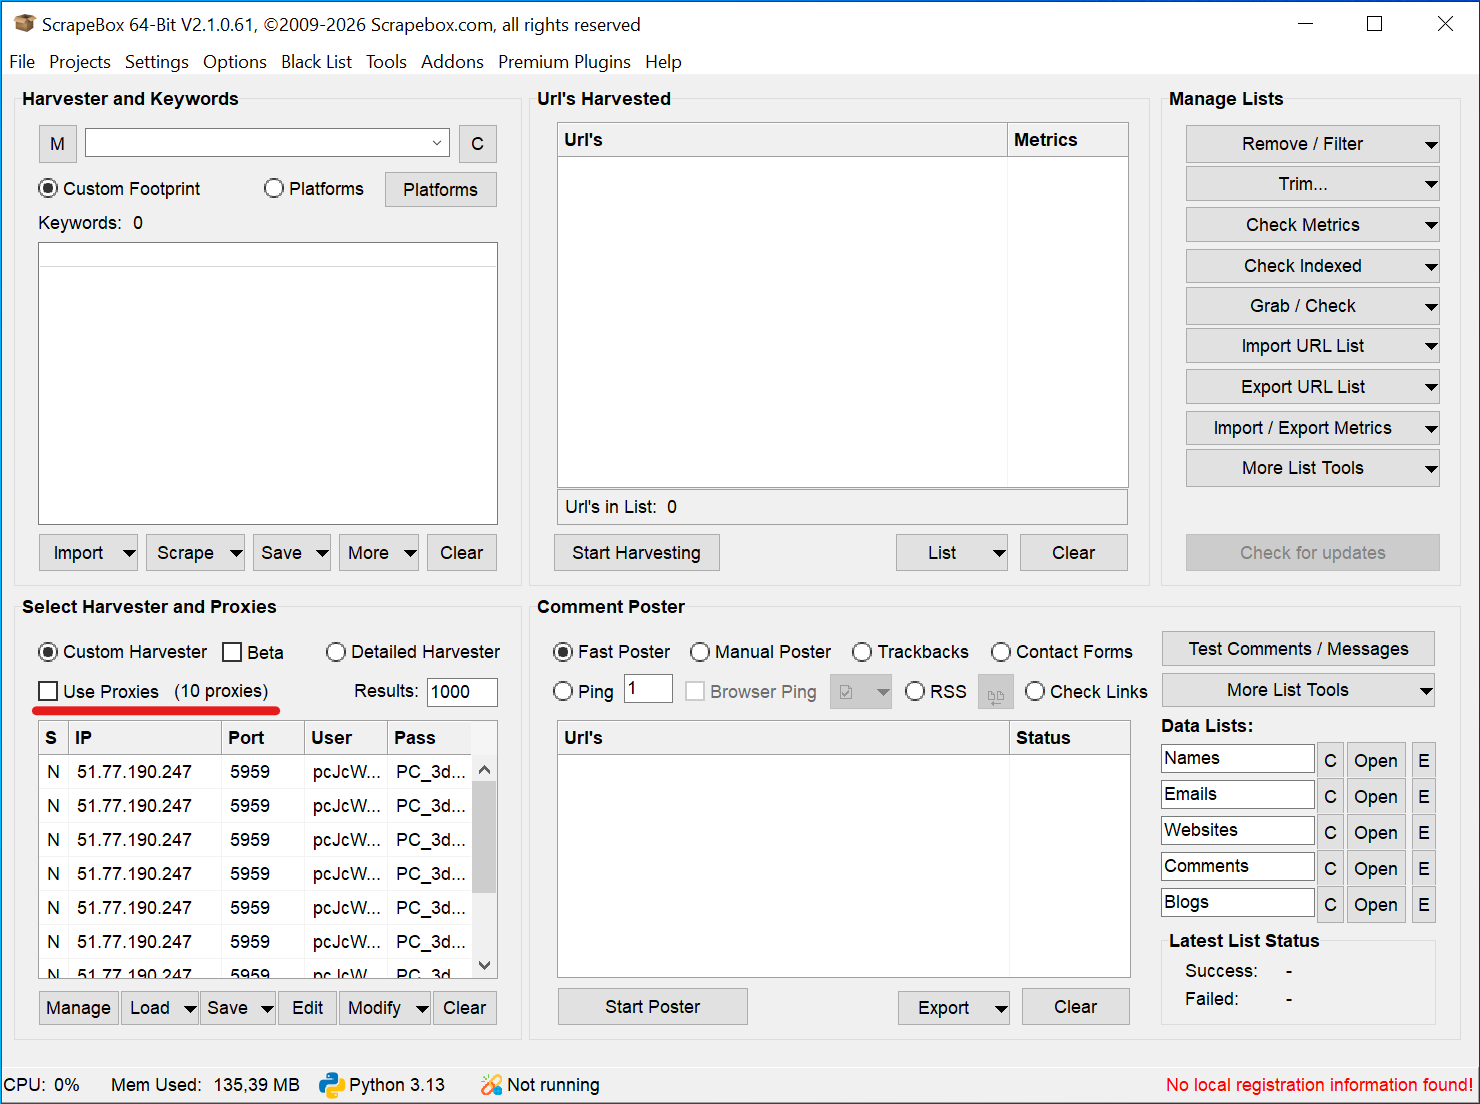Expand the Check Indexed dropdown
The image size is (1480, 1104).
point(1431,266)
